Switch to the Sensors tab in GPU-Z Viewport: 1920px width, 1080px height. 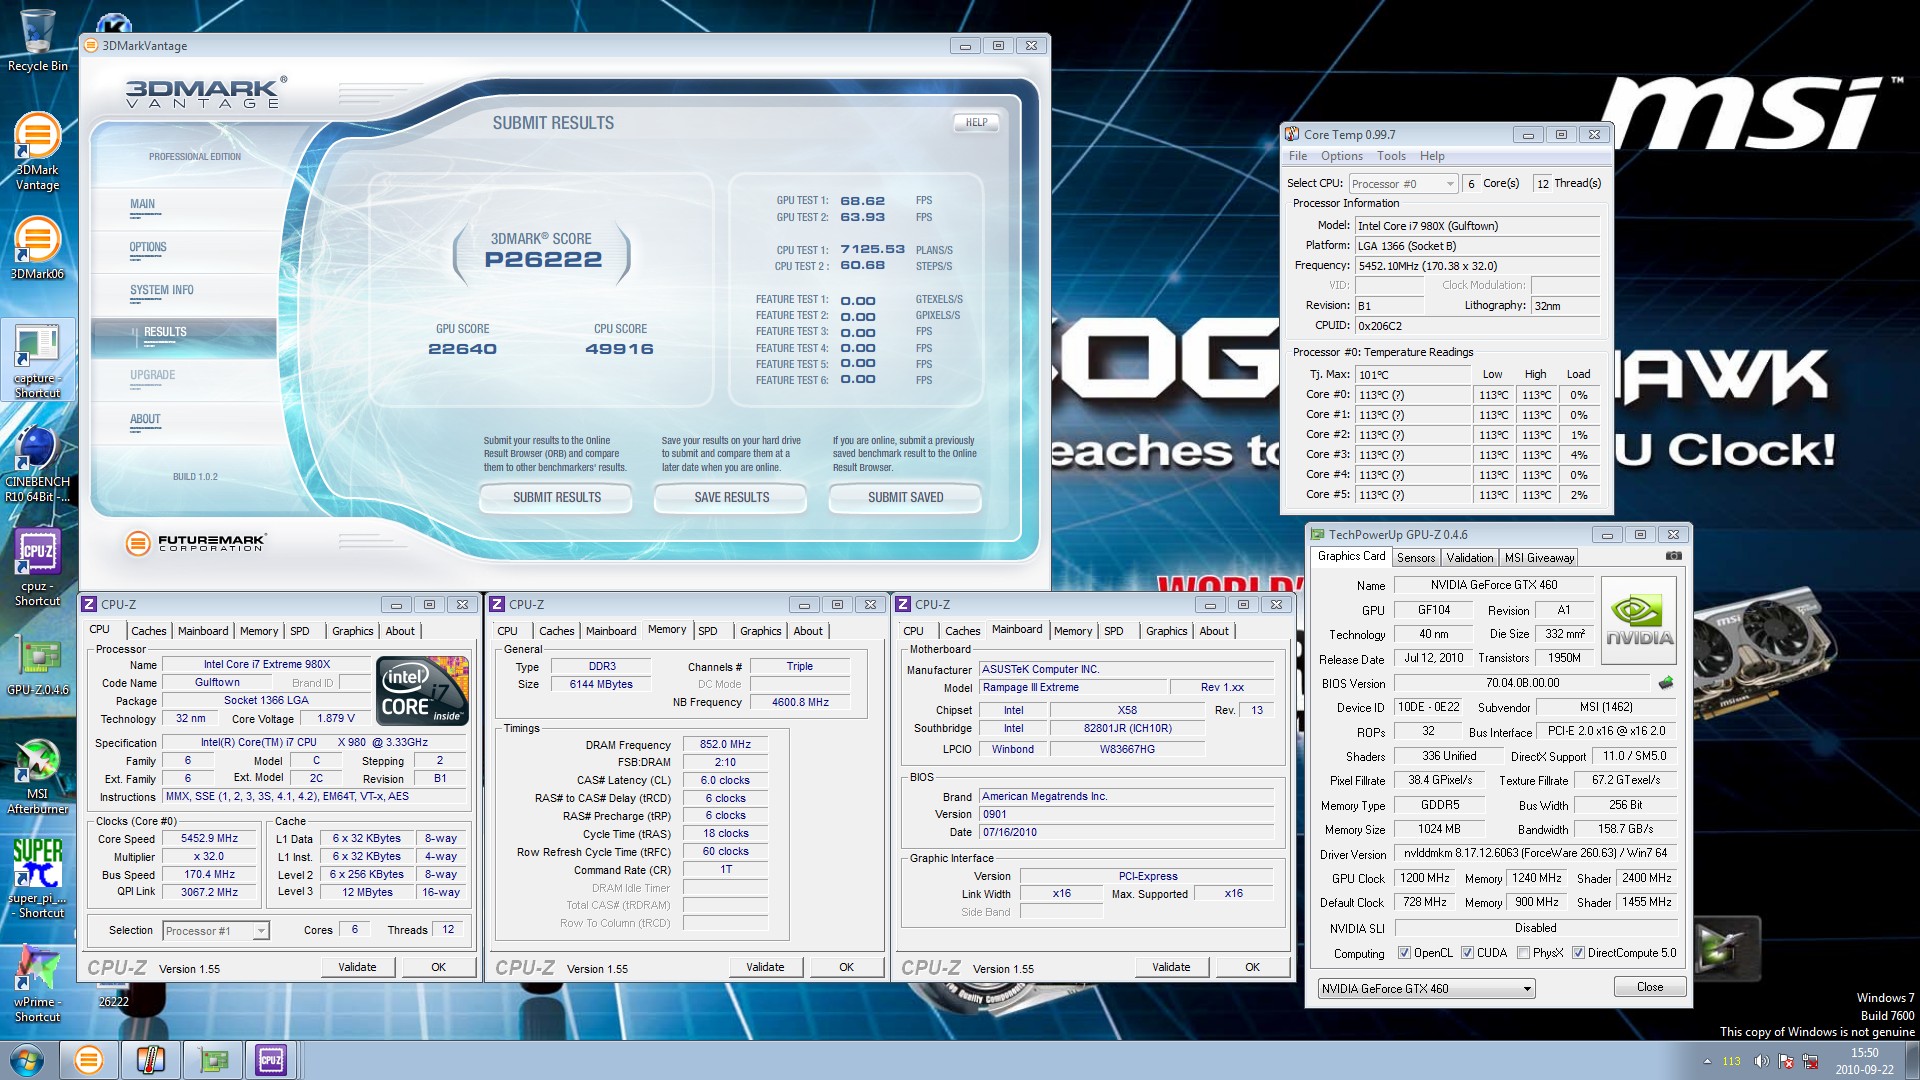(1415, 558)
